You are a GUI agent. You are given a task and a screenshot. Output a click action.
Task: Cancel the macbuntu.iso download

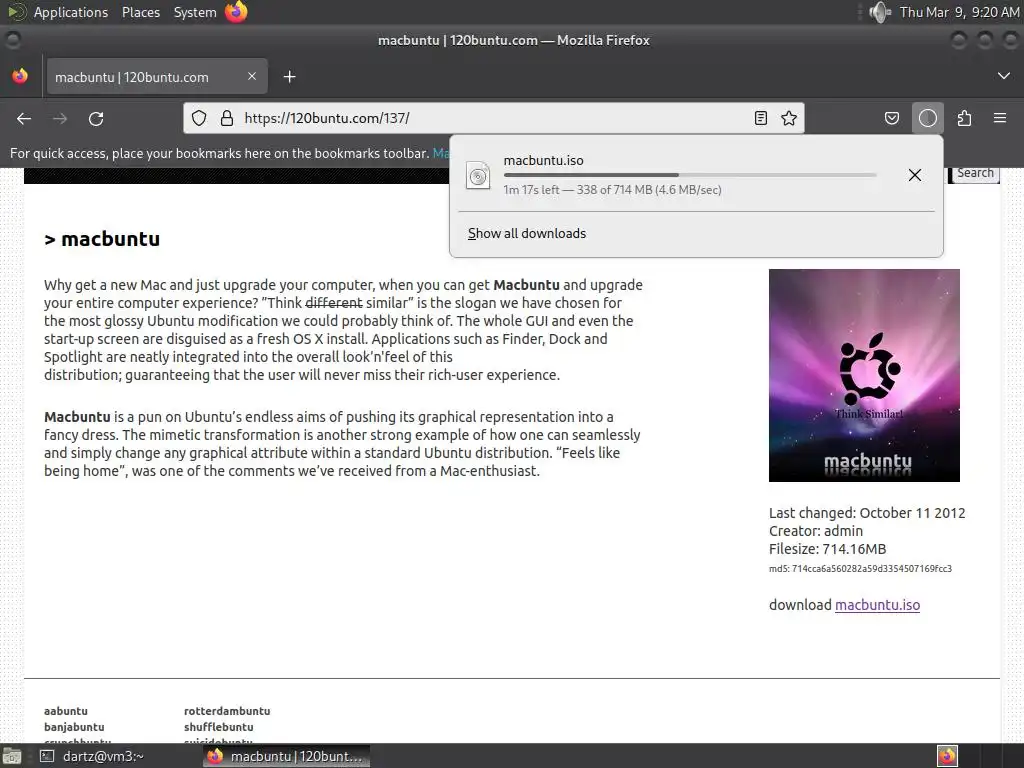914,175
